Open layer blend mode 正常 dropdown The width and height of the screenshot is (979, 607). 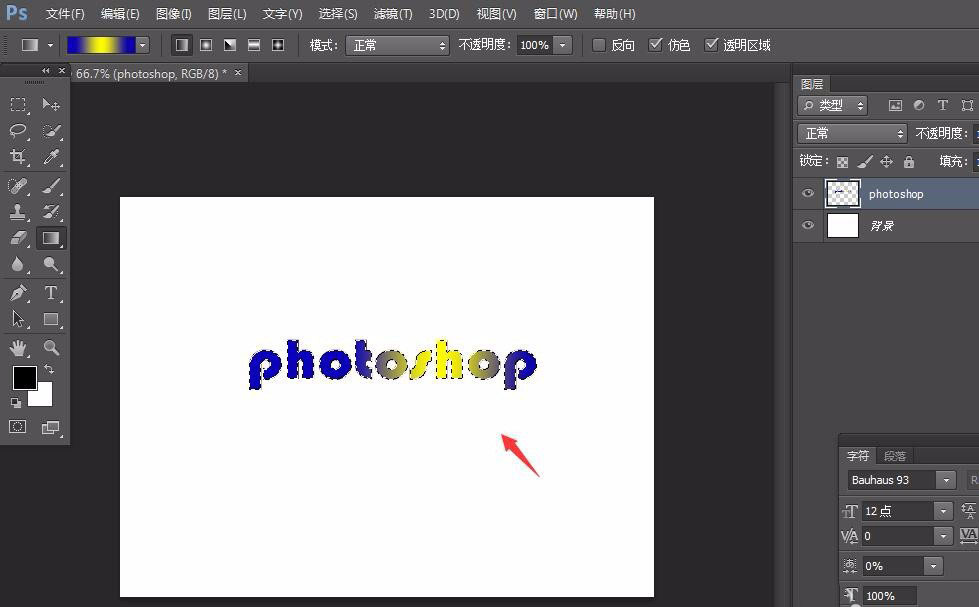[852, 133]
